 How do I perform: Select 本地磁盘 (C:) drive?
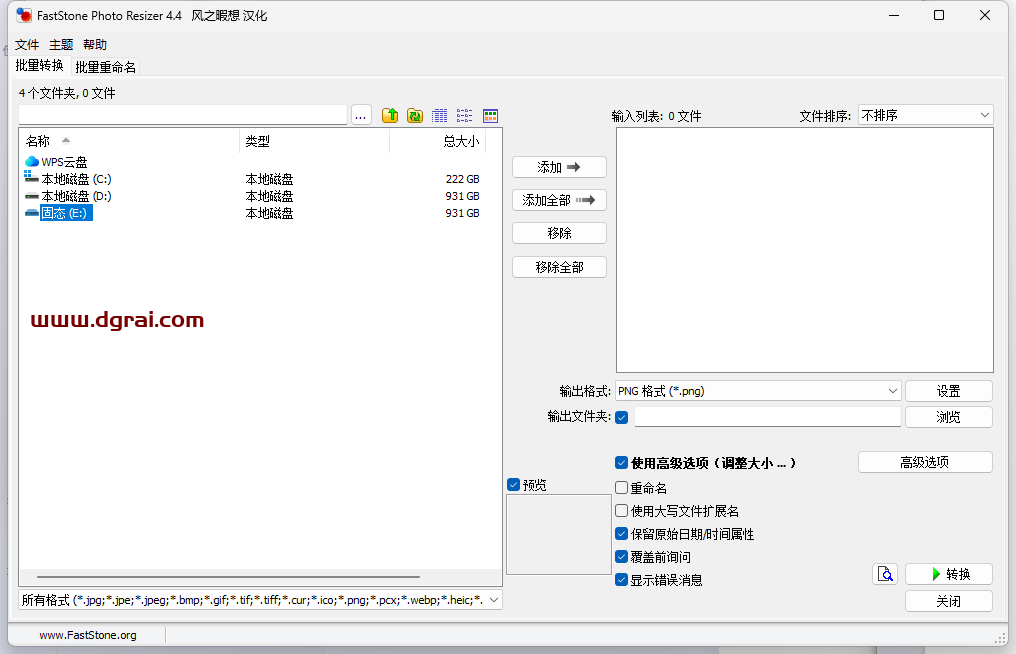tap(68, 179)
